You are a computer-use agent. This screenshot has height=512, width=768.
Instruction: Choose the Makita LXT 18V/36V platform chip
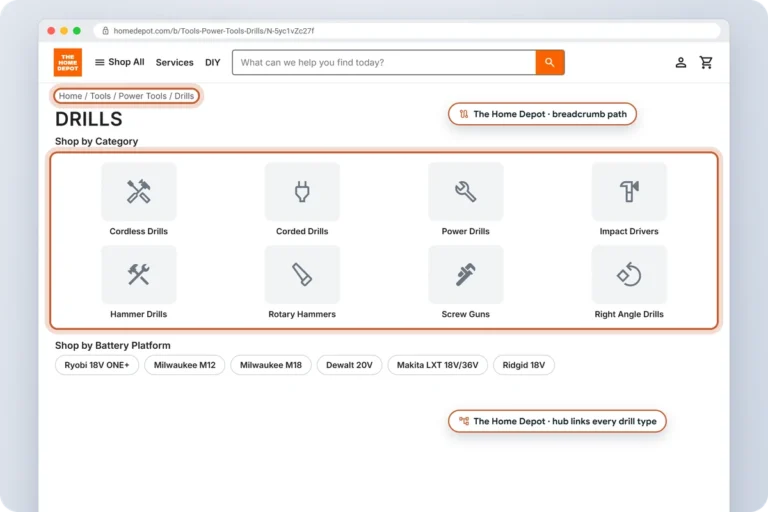(437, 365)
